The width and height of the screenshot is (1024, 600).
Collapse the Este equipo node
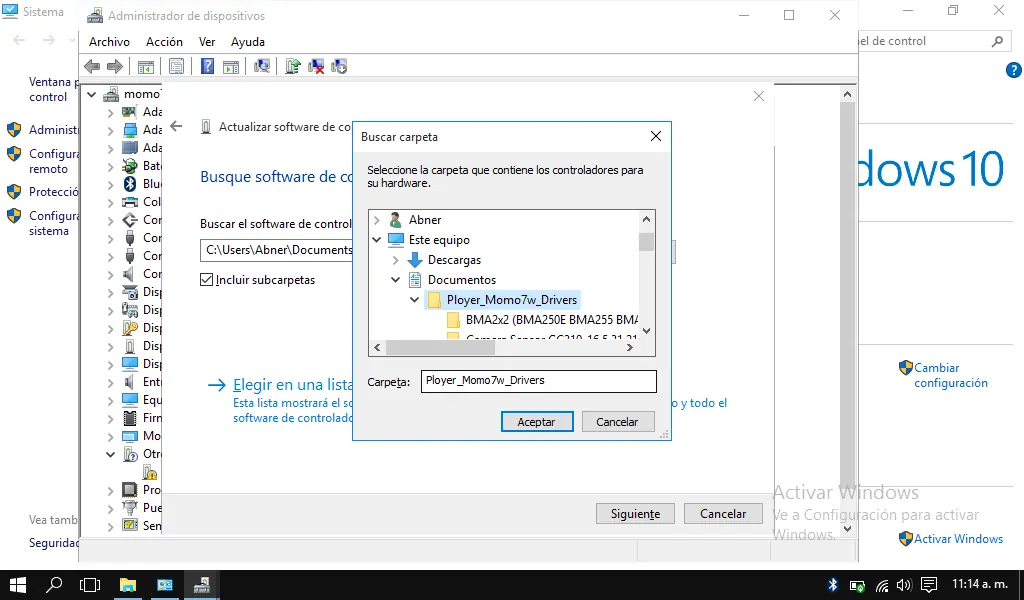tap(376, 240)
